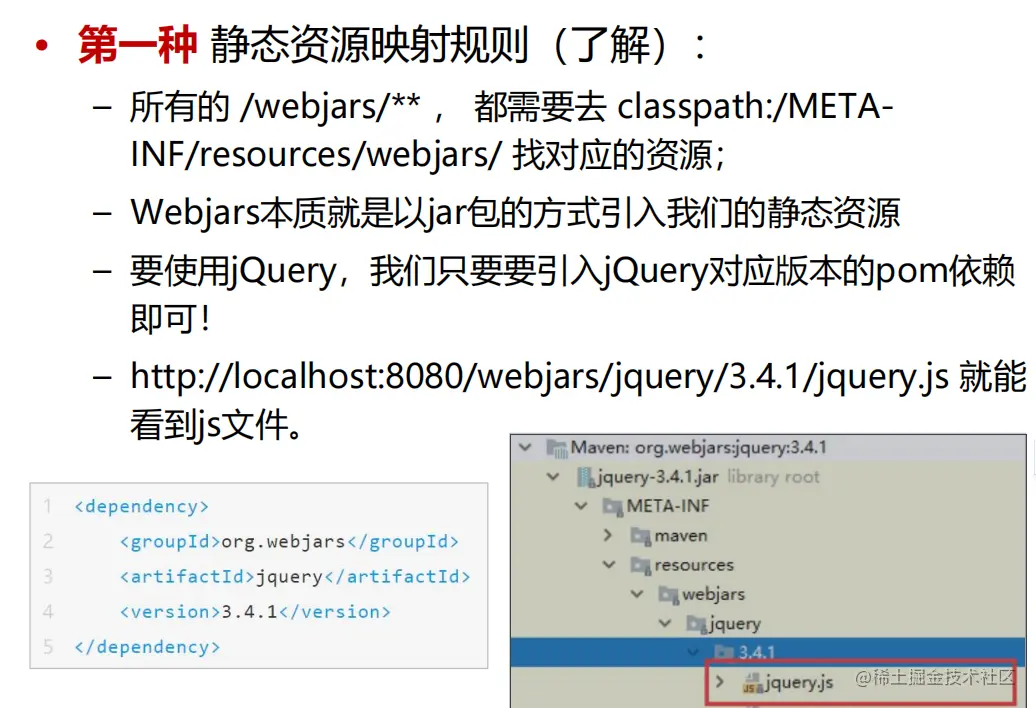Screen dimensions: 1036x708
Task: Click the META-INF folder icon
Action: point(612,507)
